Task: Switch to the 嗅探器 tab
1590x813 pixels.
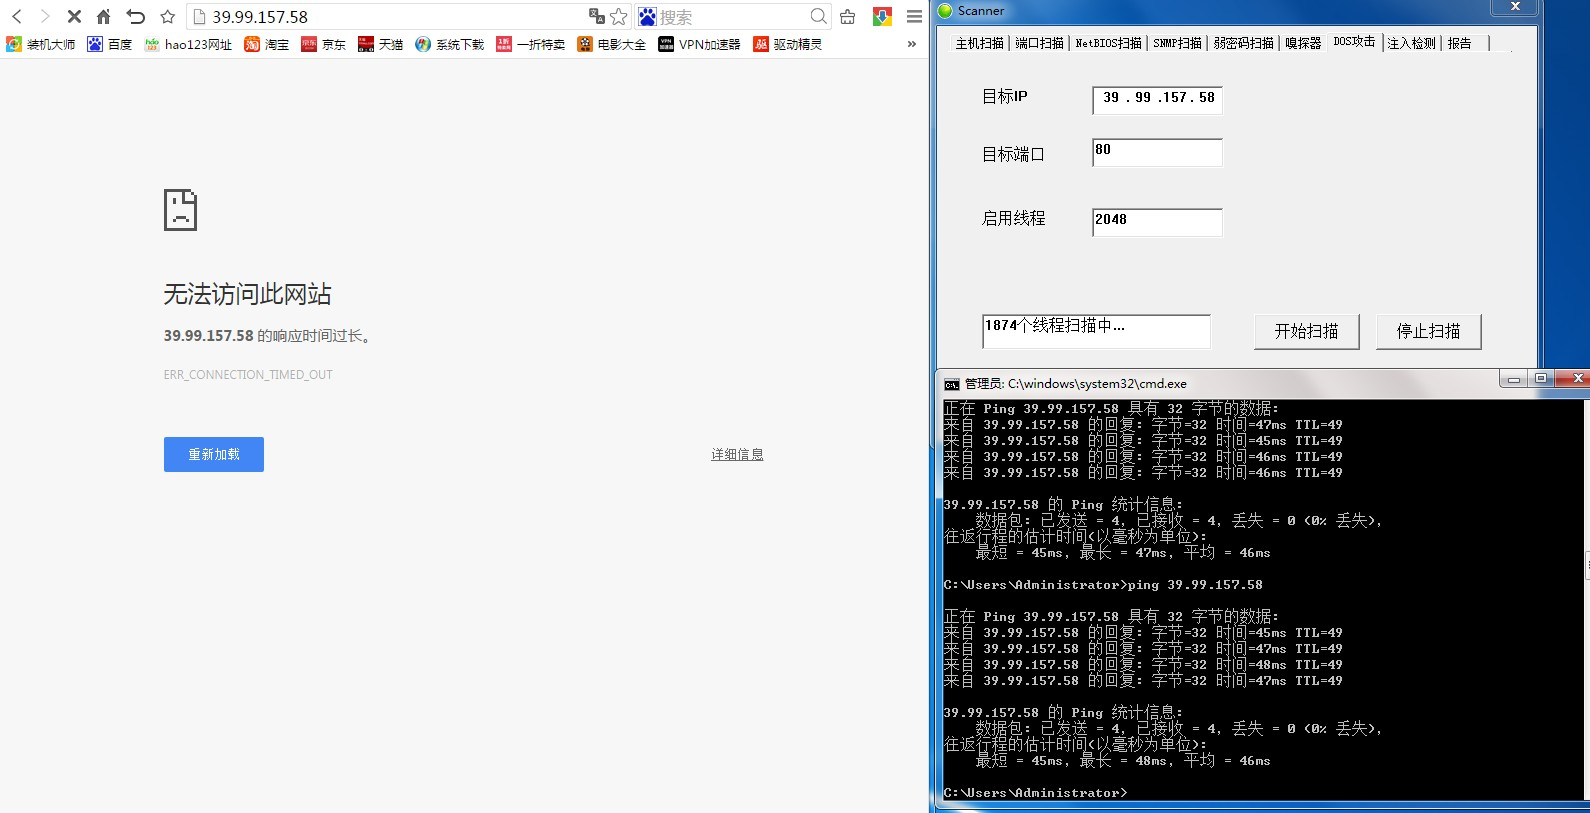Action: tap(1303, 43)
